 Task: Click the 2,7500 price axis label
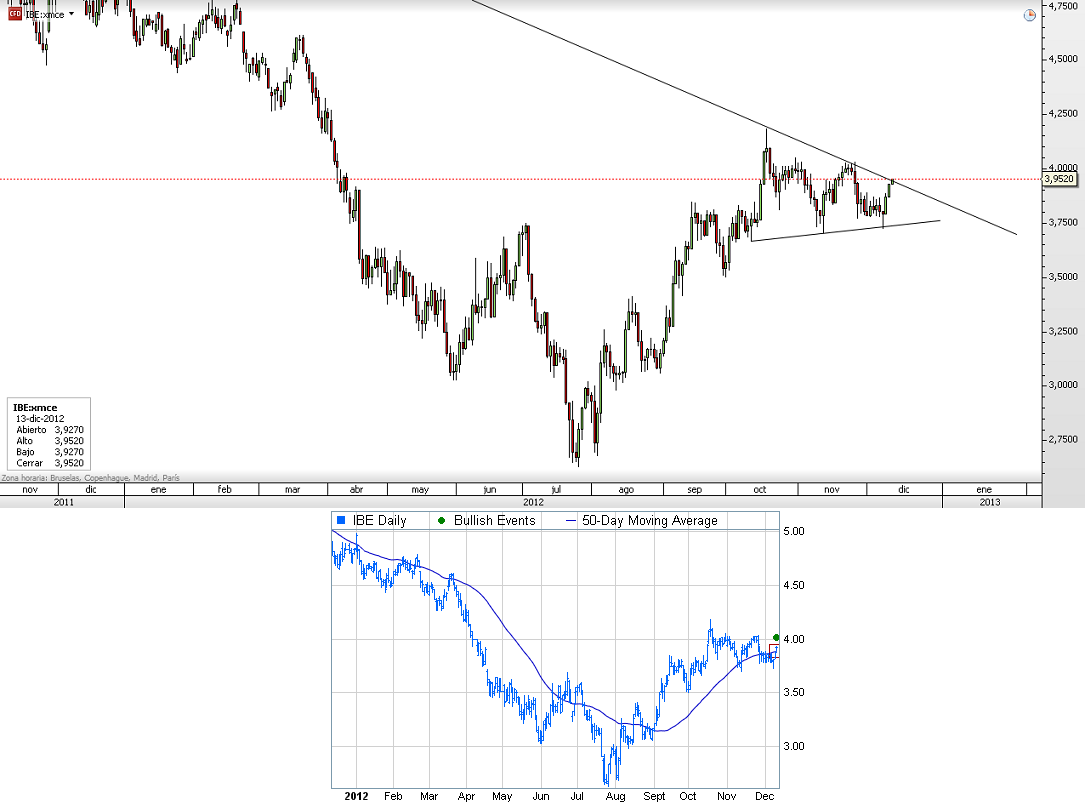click(x=1063, y=439)
